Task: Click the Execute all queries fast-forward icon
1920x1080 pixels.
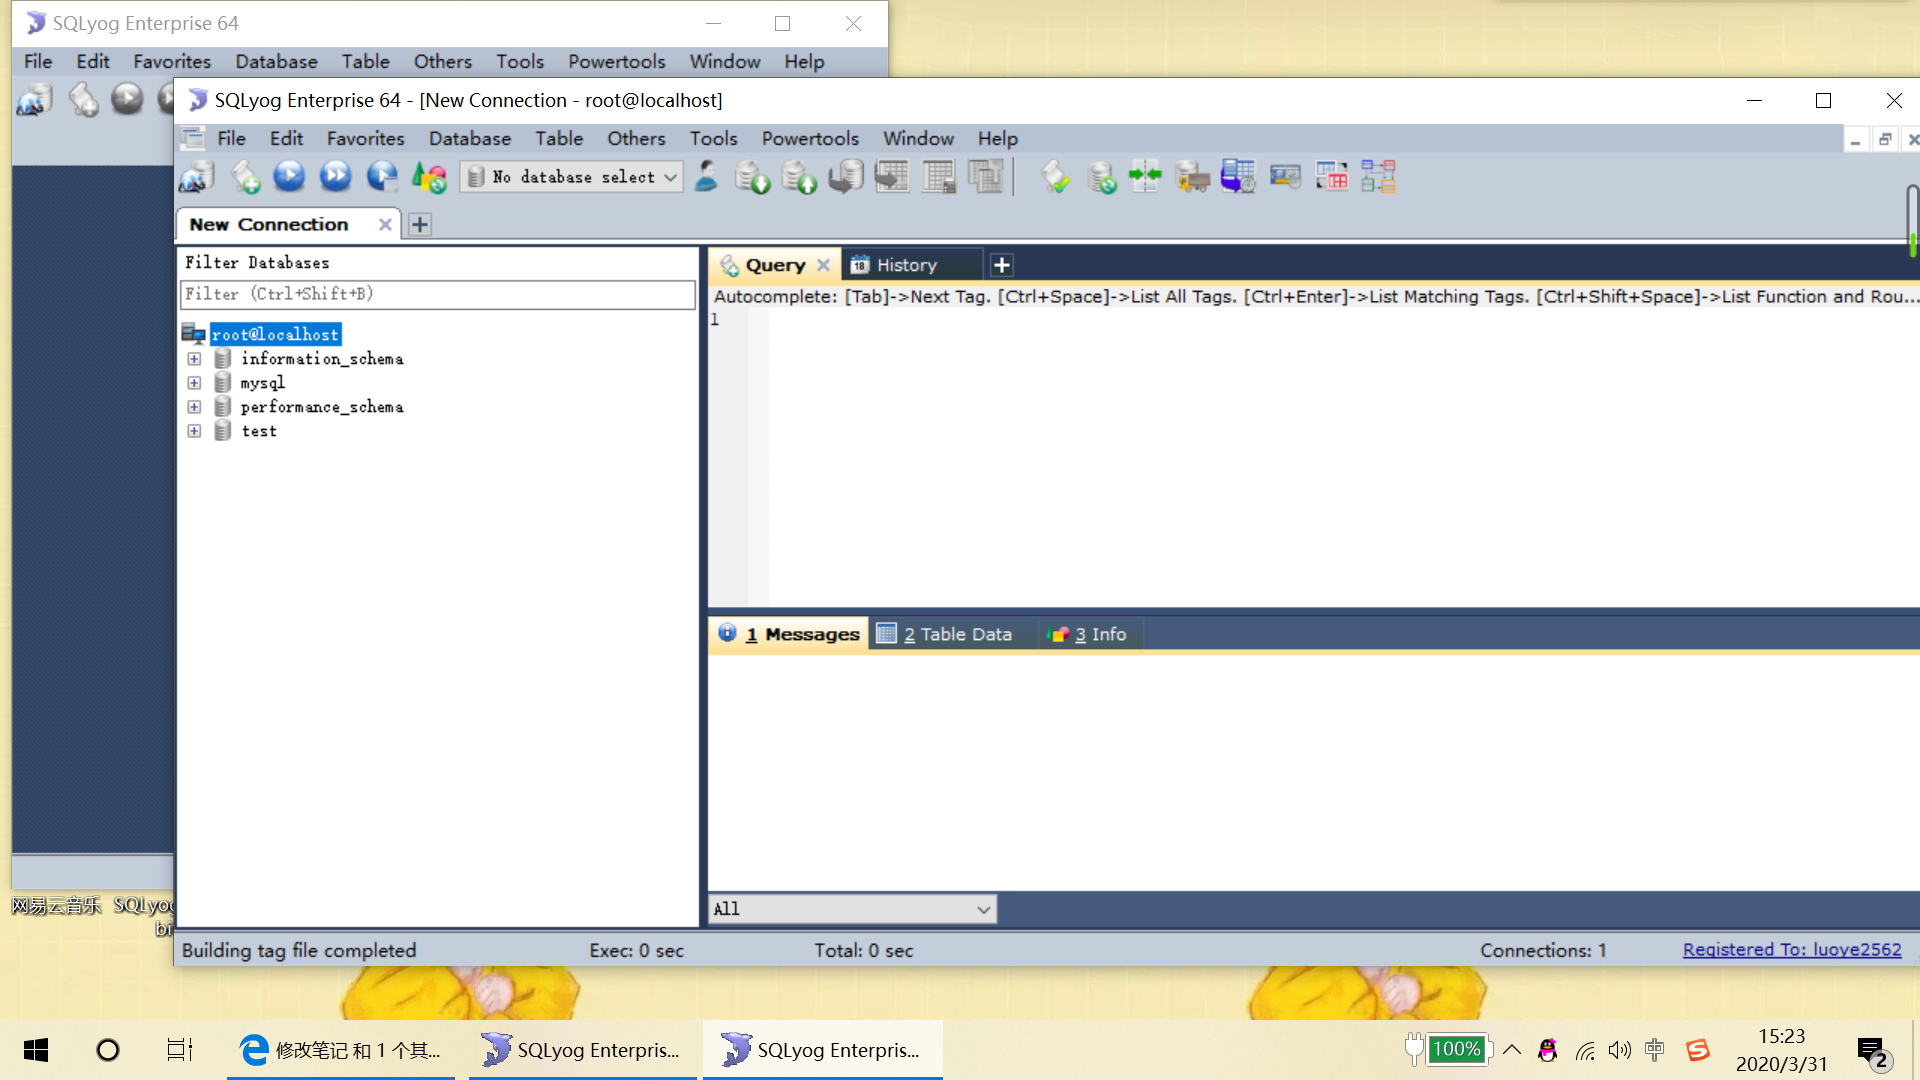Action: pyautogui.click(x=335, y=176)
